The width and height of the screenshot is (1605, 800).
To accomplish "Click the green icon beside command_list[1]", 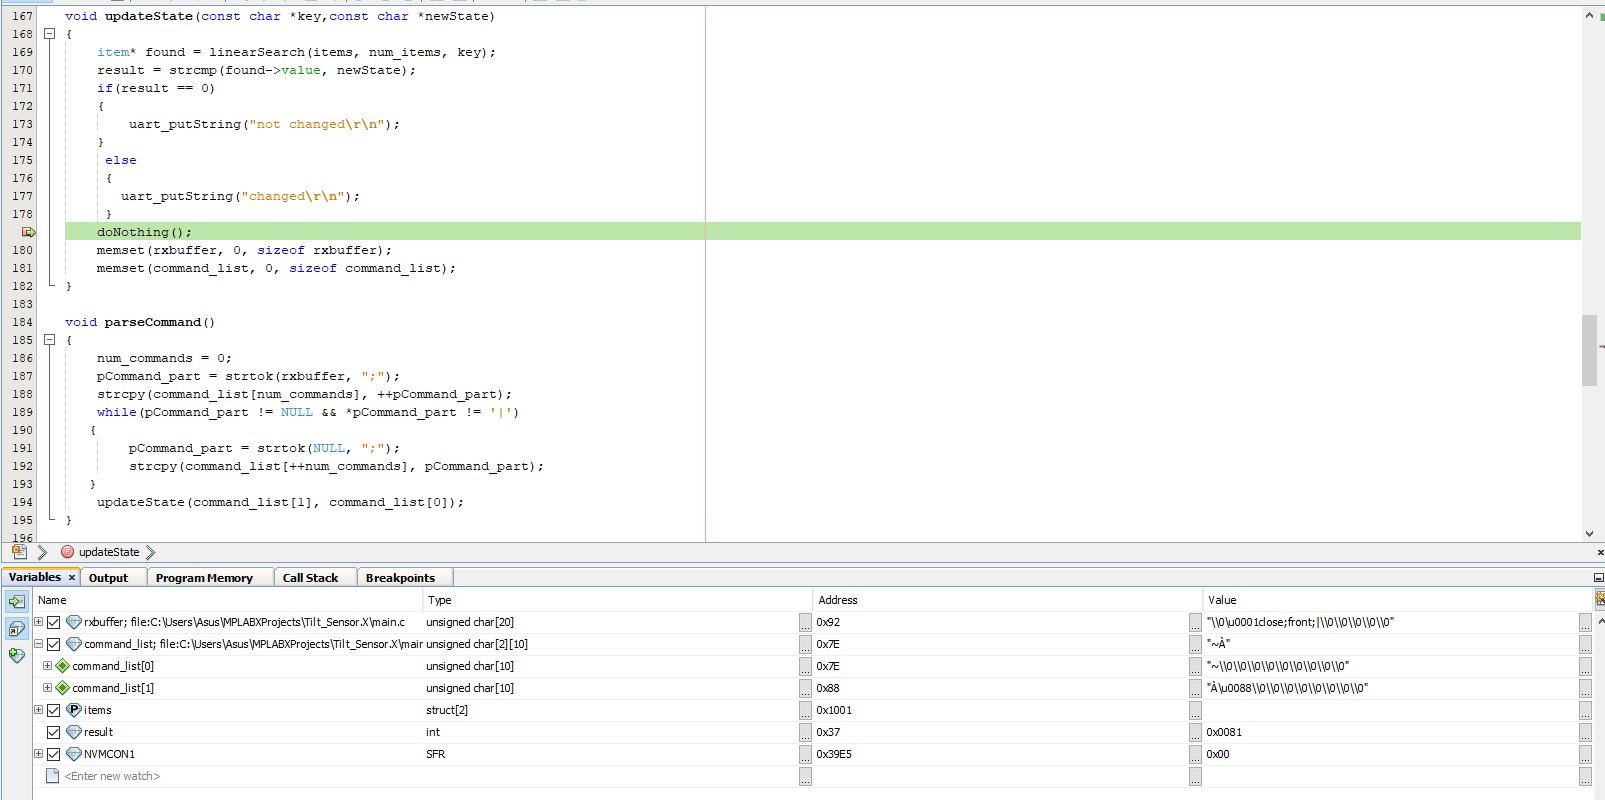I will coord(63,688).
